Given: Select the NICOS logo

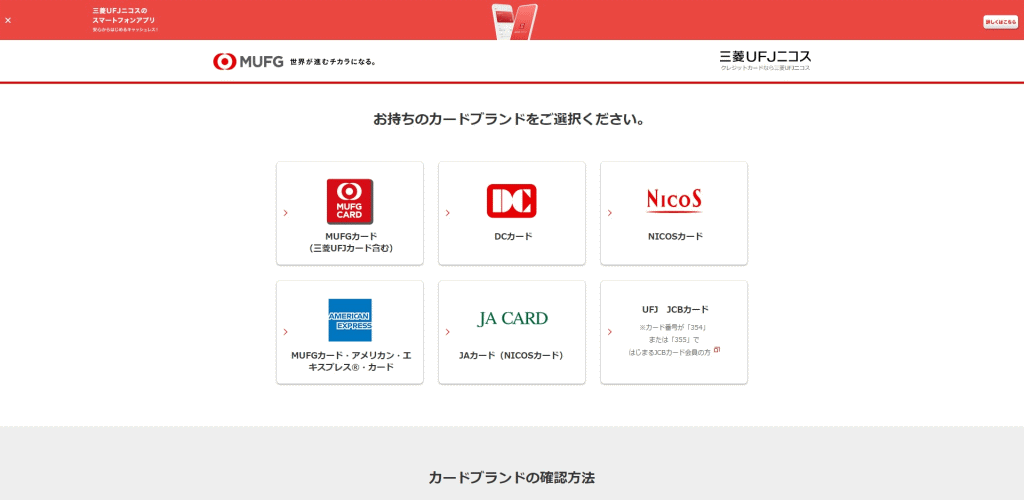Looking at the screenshot, I should tap(674, 200).
